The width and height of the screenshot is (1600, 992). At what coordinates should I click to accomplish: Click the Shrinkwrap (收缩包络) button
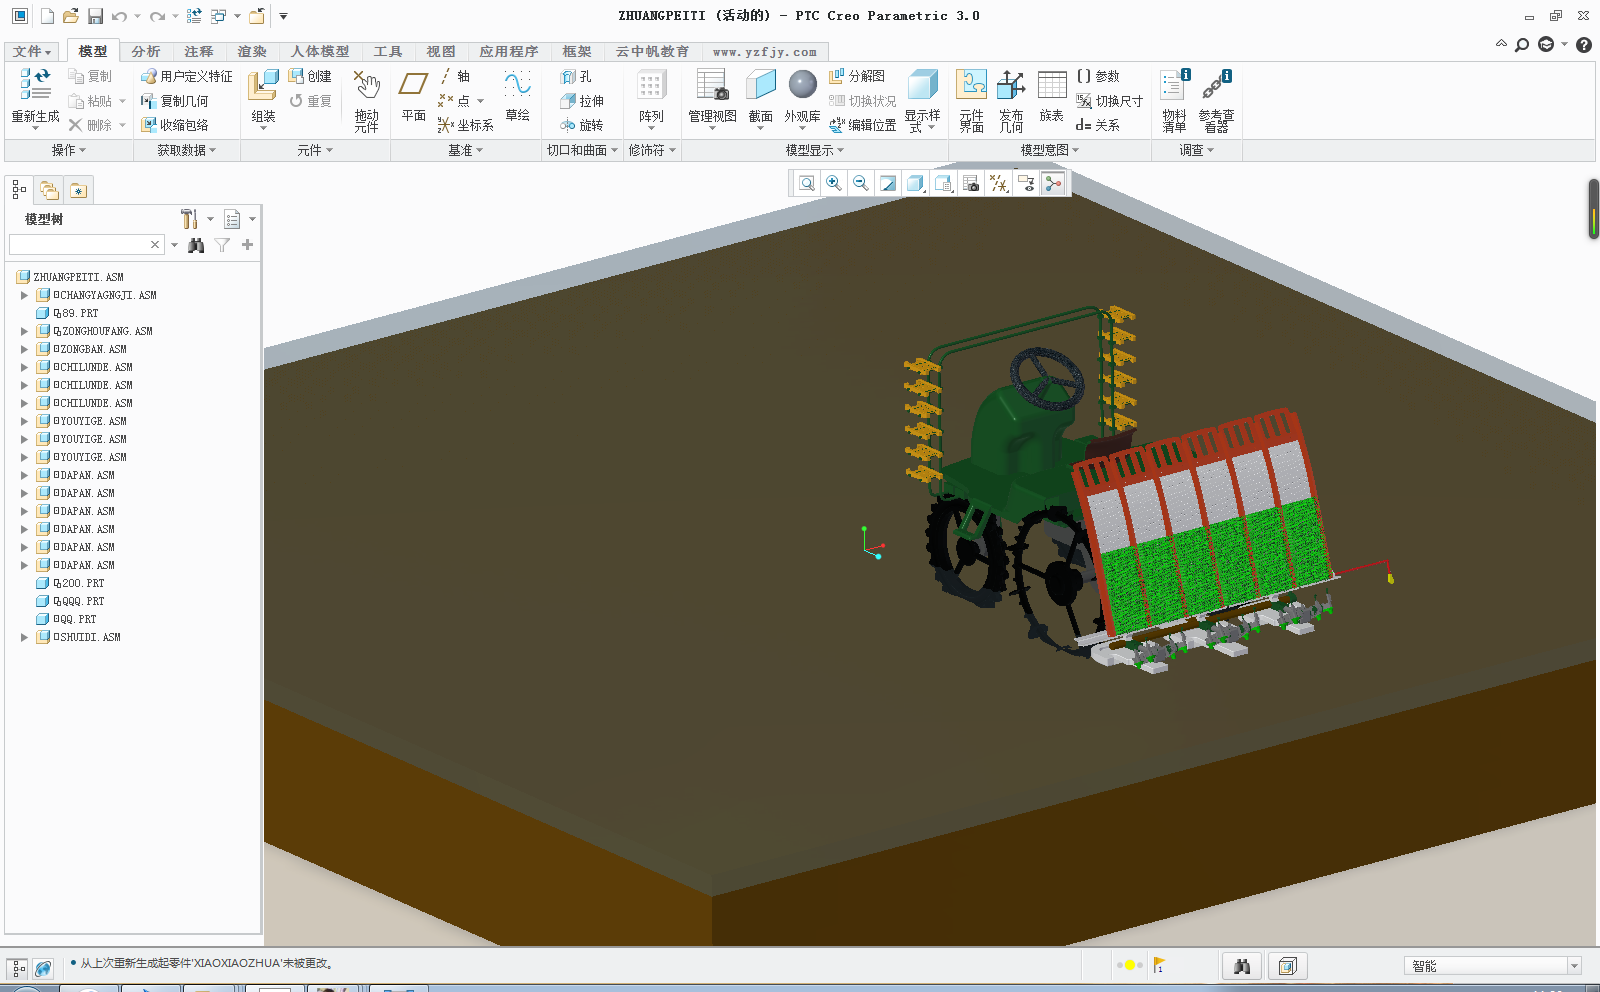(174, 125)
